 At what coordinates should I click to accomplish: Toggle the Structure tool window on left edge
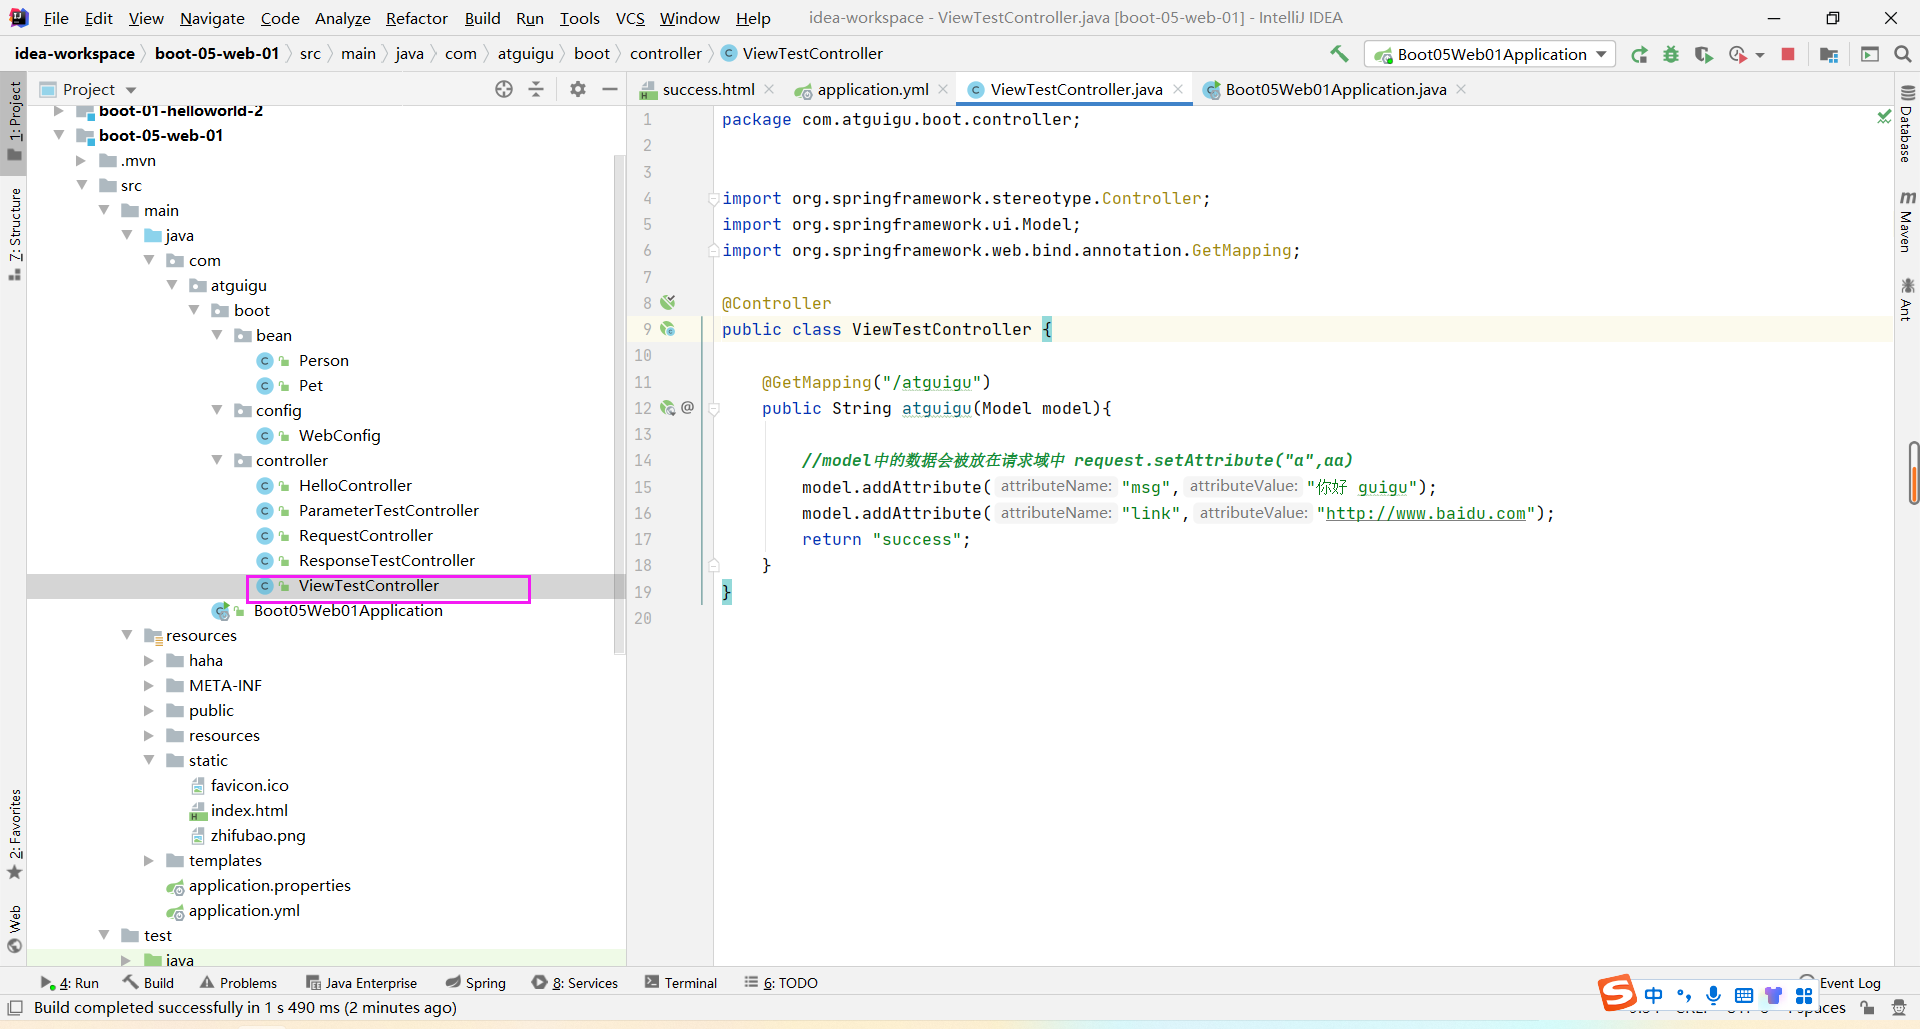[15, 228]
